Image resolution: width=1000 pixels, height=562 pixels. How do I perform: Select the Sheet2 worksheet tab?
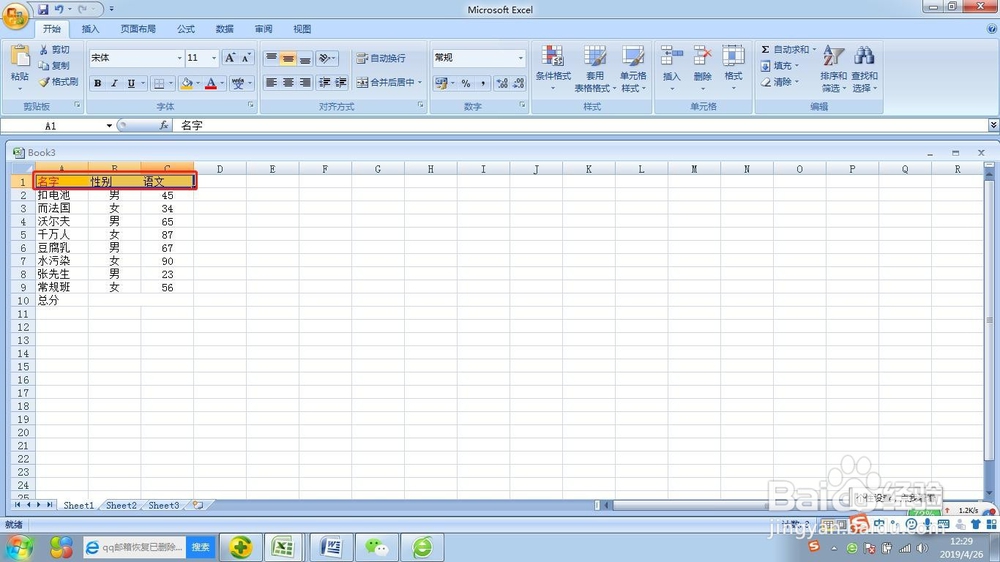pyautogui.click(x=121, y=505)
